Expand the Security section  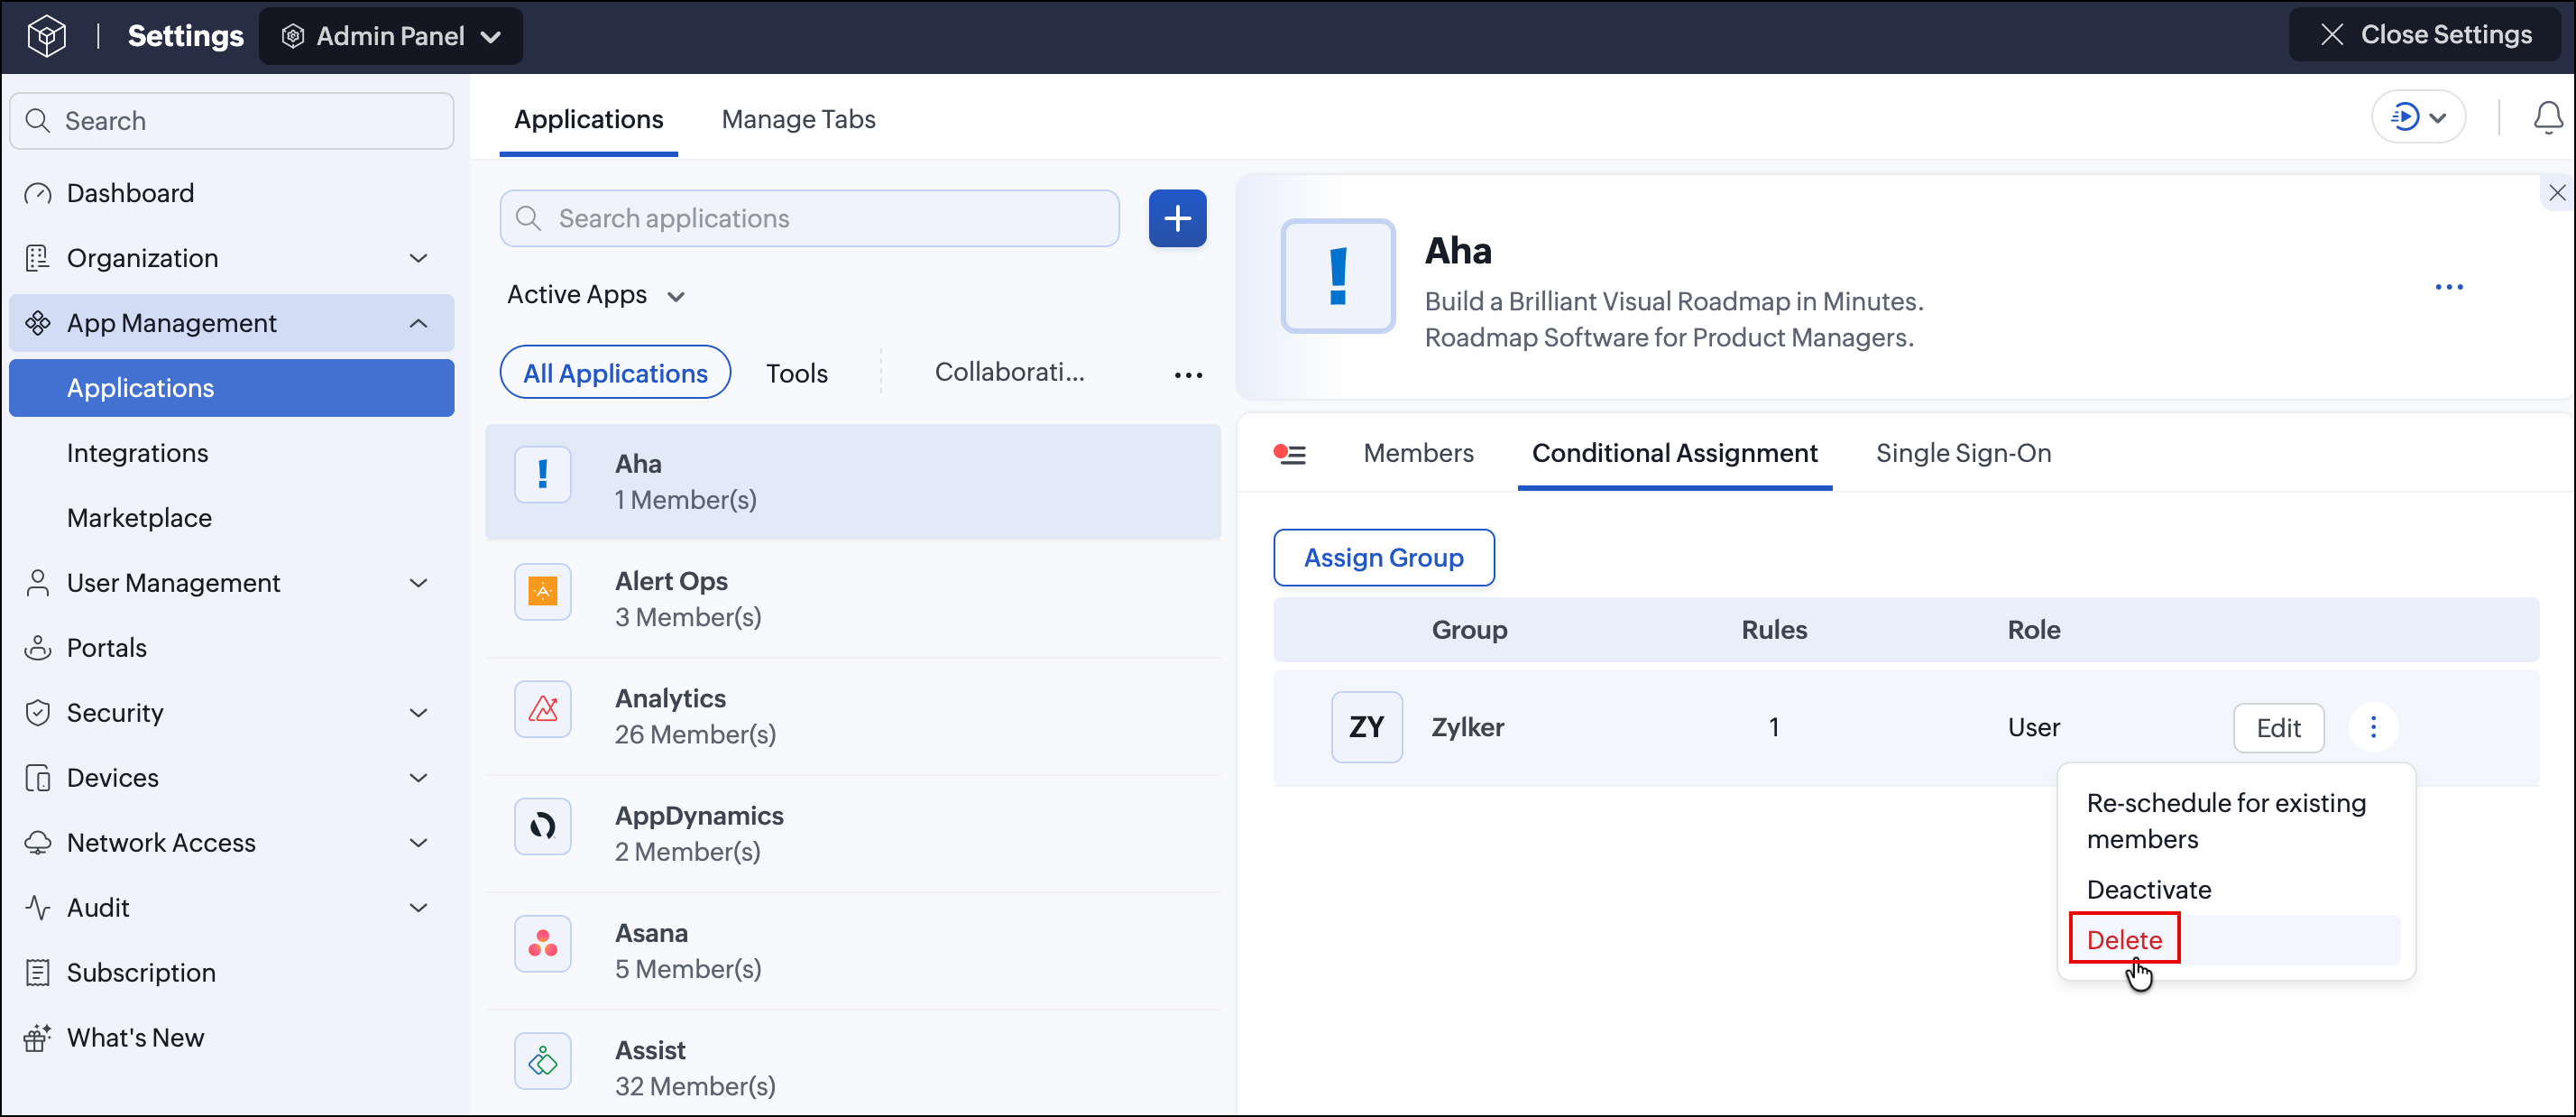tap(232, 713)
